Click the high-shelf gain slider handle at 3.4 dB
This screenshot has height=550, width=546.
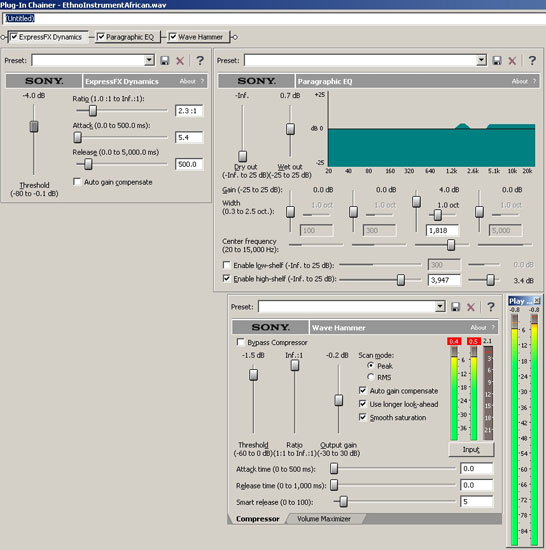tap(491, 280)
